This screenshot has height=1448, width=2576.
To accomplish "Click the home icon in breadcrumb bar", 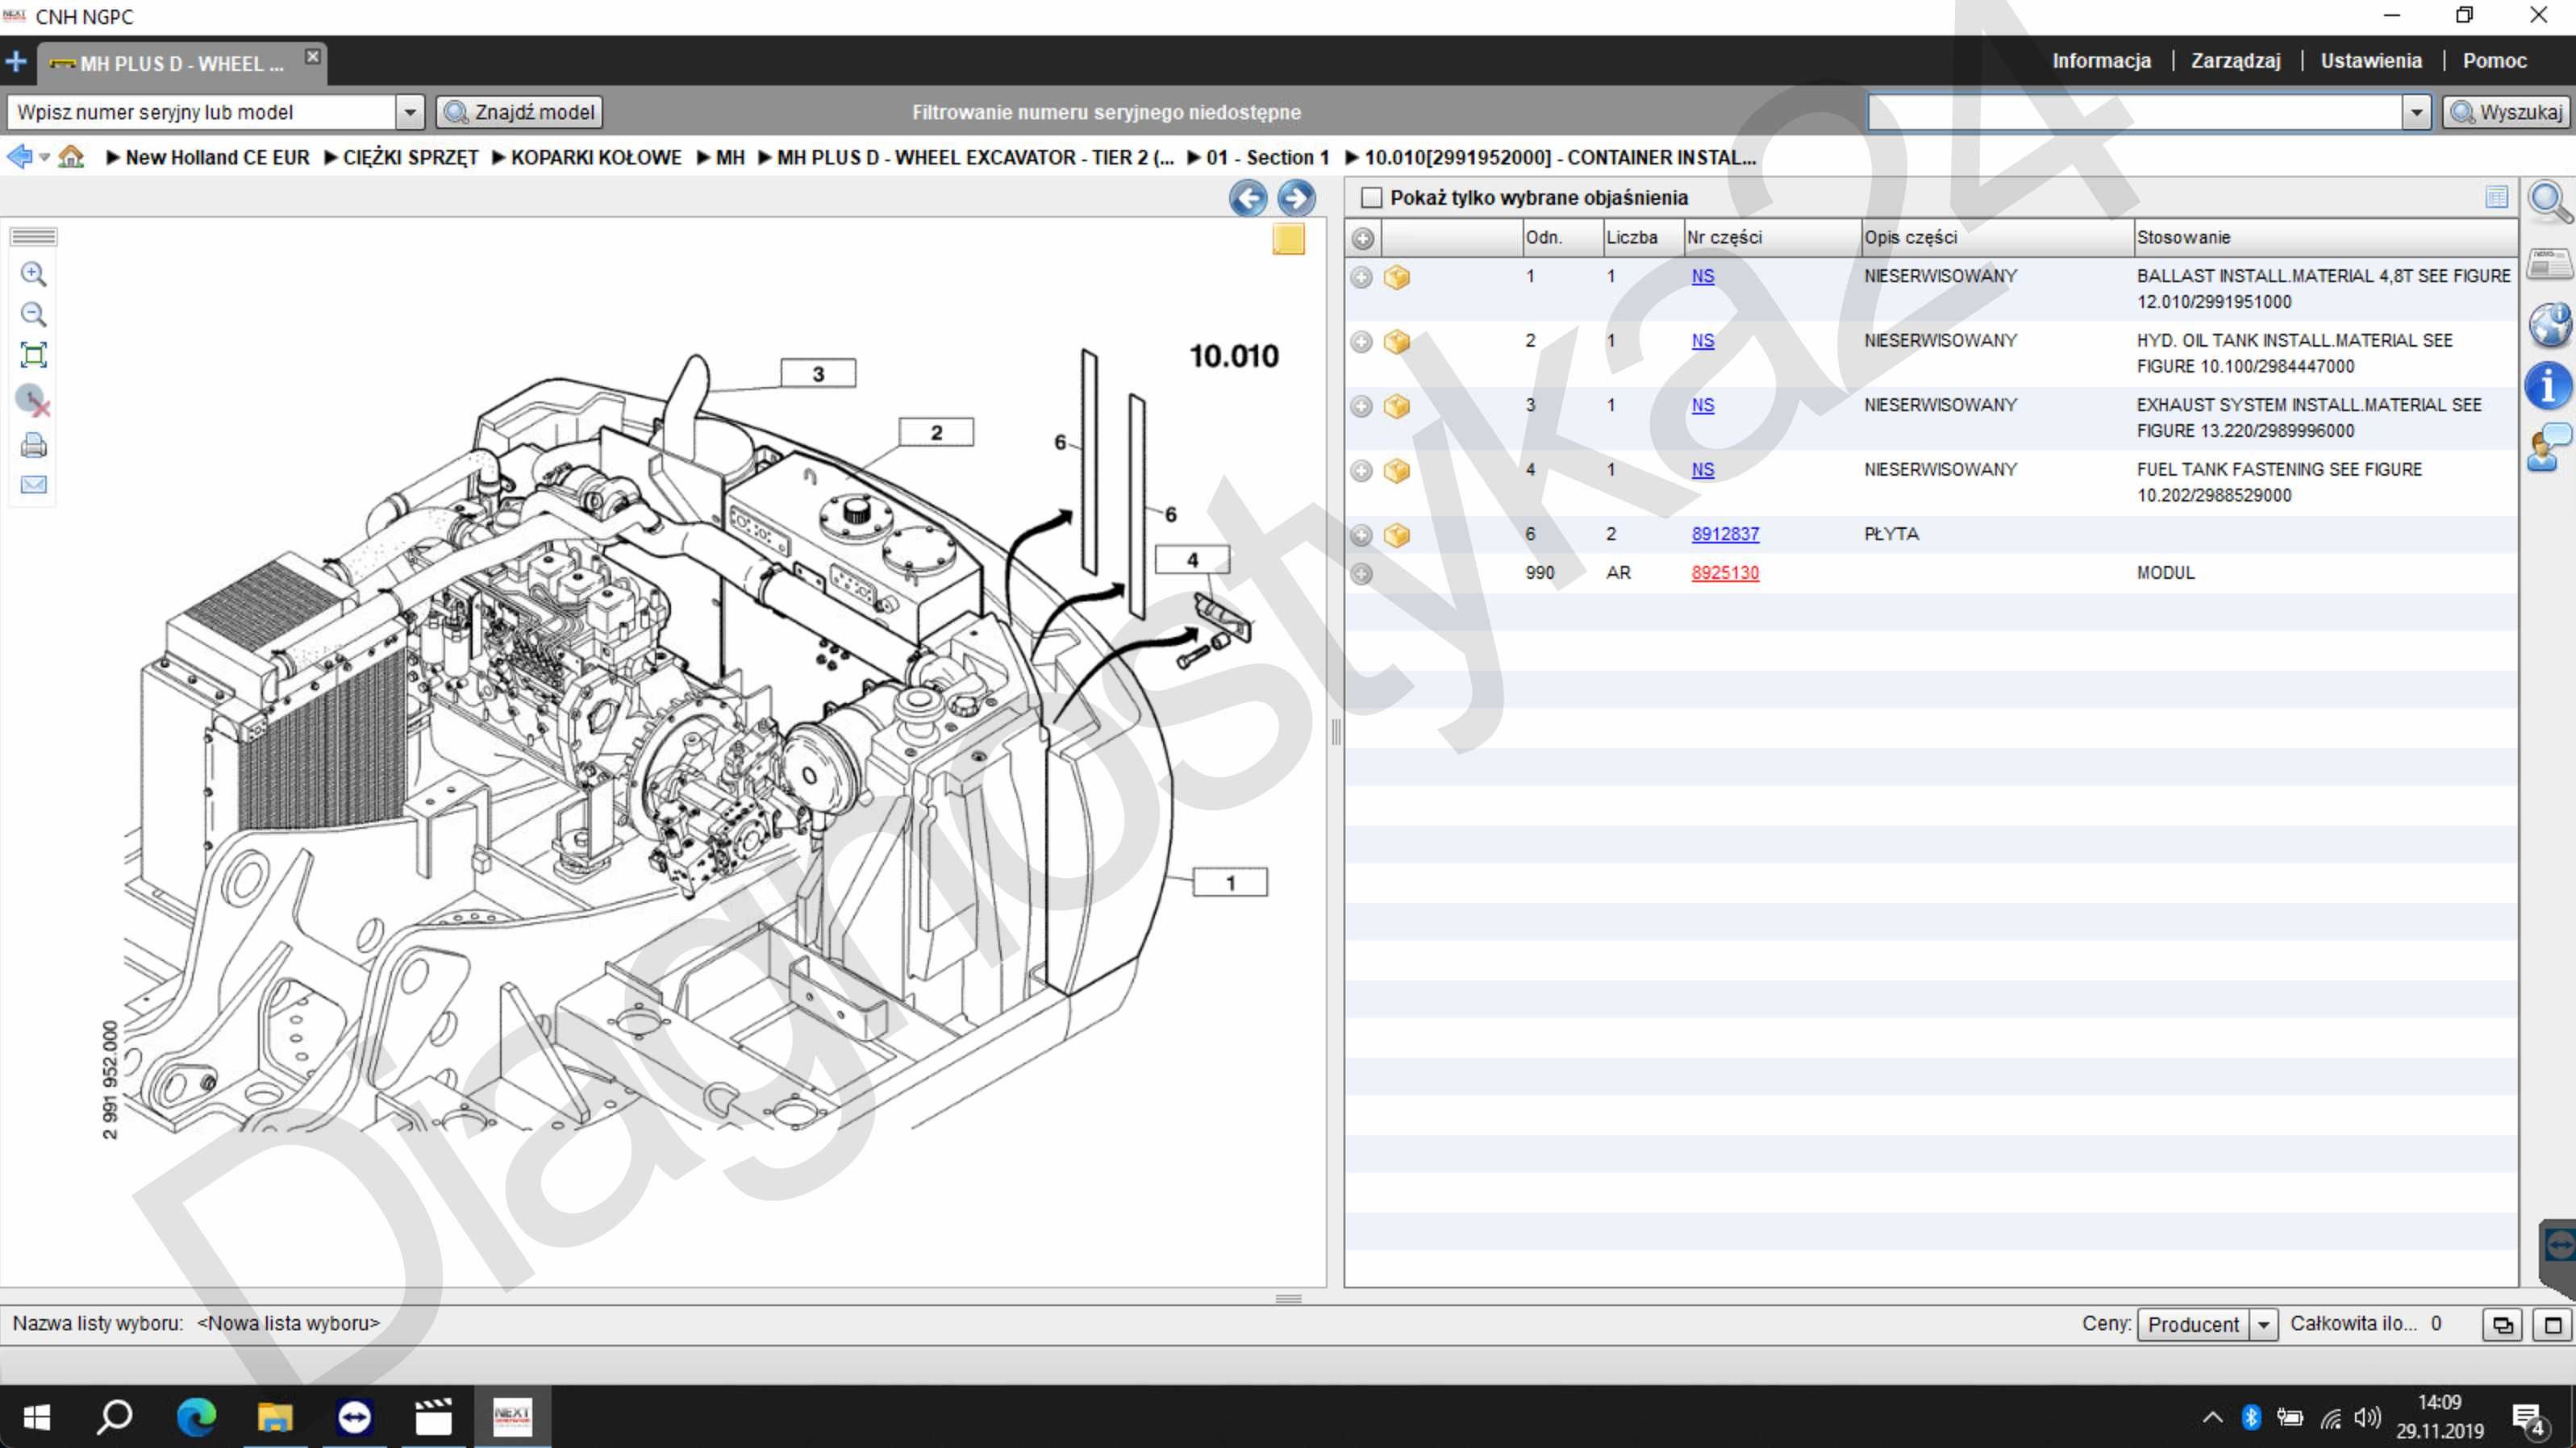I will pyautogui.click(x=71, y=157).
